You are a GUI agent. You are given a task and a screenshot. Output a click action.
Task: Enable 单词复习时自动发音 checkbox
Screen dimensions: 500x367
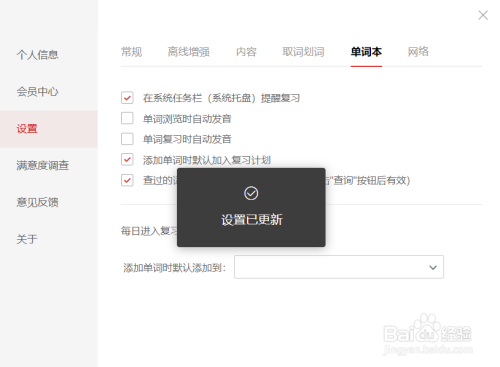click(127, 139)
